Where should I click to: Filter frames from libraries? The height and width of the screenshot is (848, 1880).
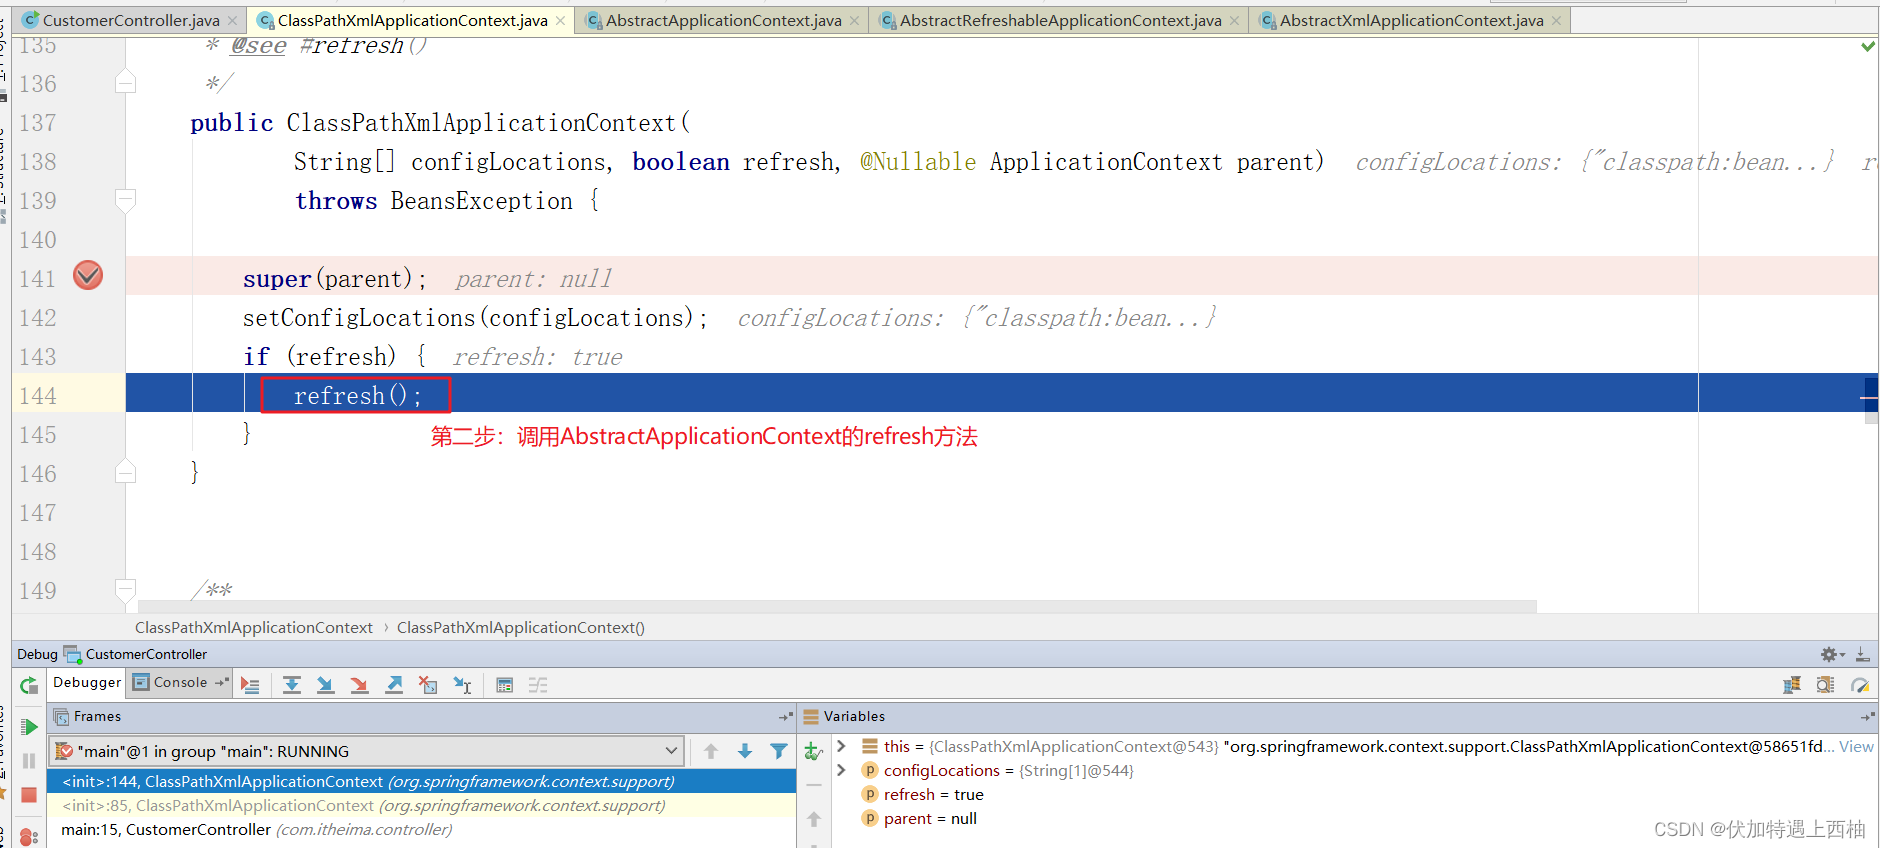[779, 751]
